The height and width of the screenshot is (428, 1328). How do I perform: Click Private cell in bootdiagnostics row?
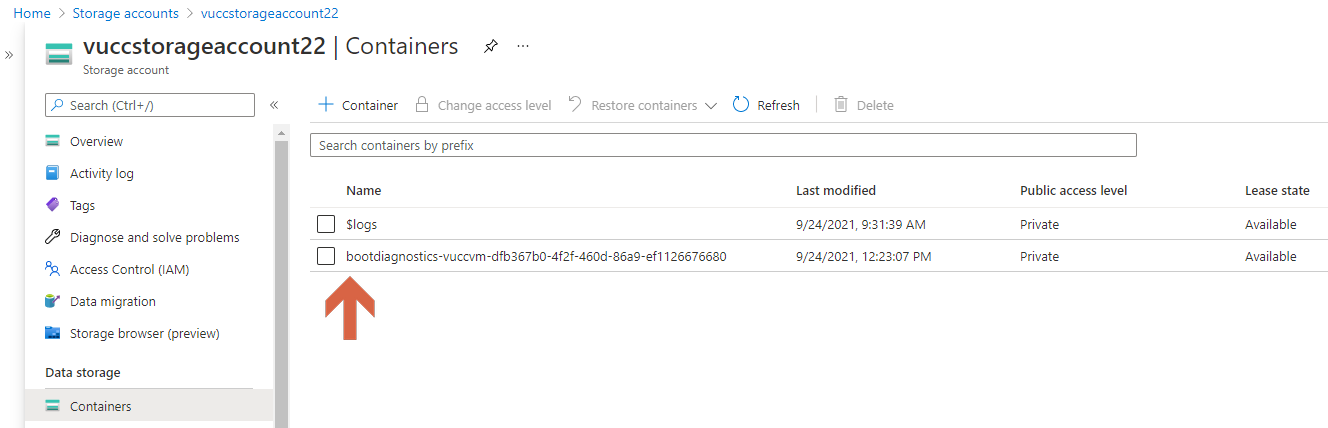1039,257
